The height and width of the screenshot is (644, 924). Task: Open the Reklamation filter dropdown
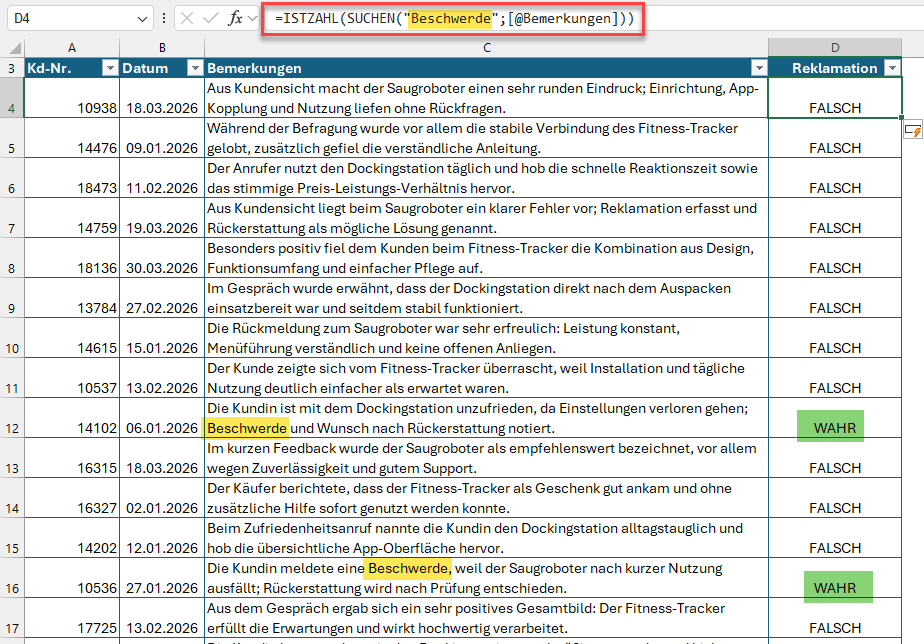(x=893, y=68)
